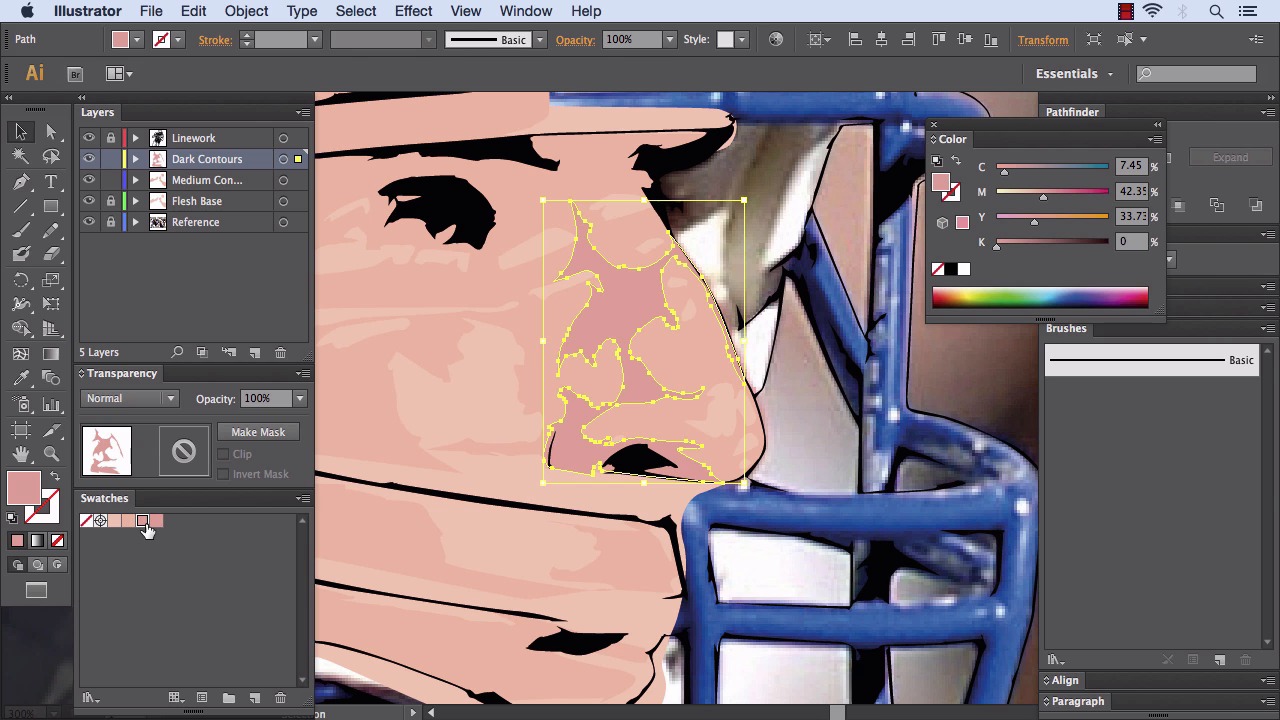Select the Artboard tool
The width and height of the screenshot is (1280, 720).
21,430
